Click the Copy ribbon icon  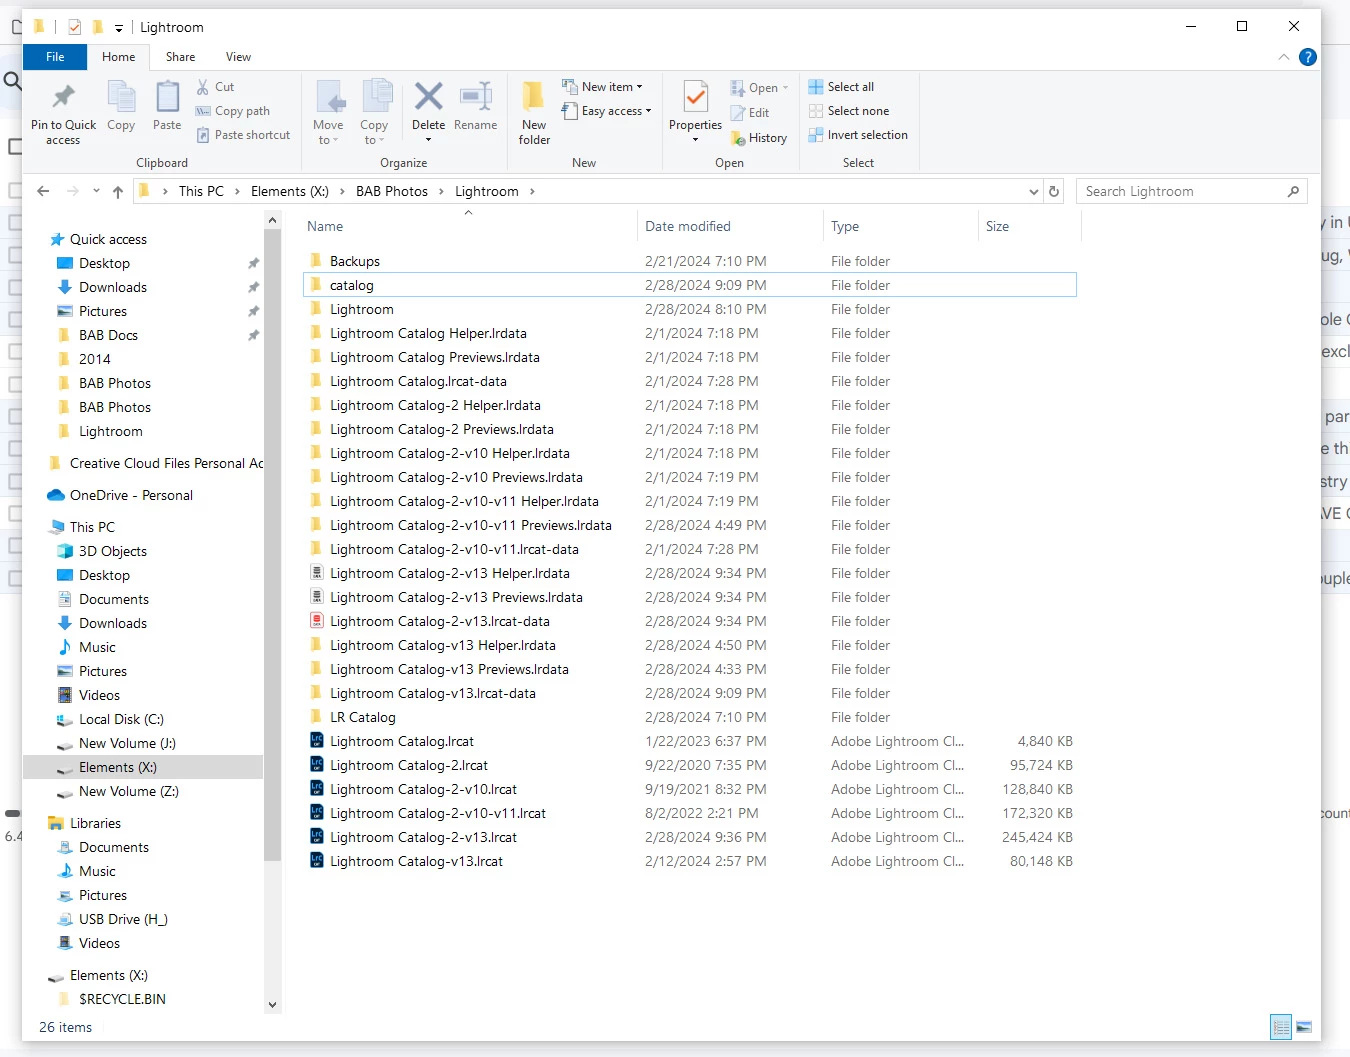click(121, 97)
